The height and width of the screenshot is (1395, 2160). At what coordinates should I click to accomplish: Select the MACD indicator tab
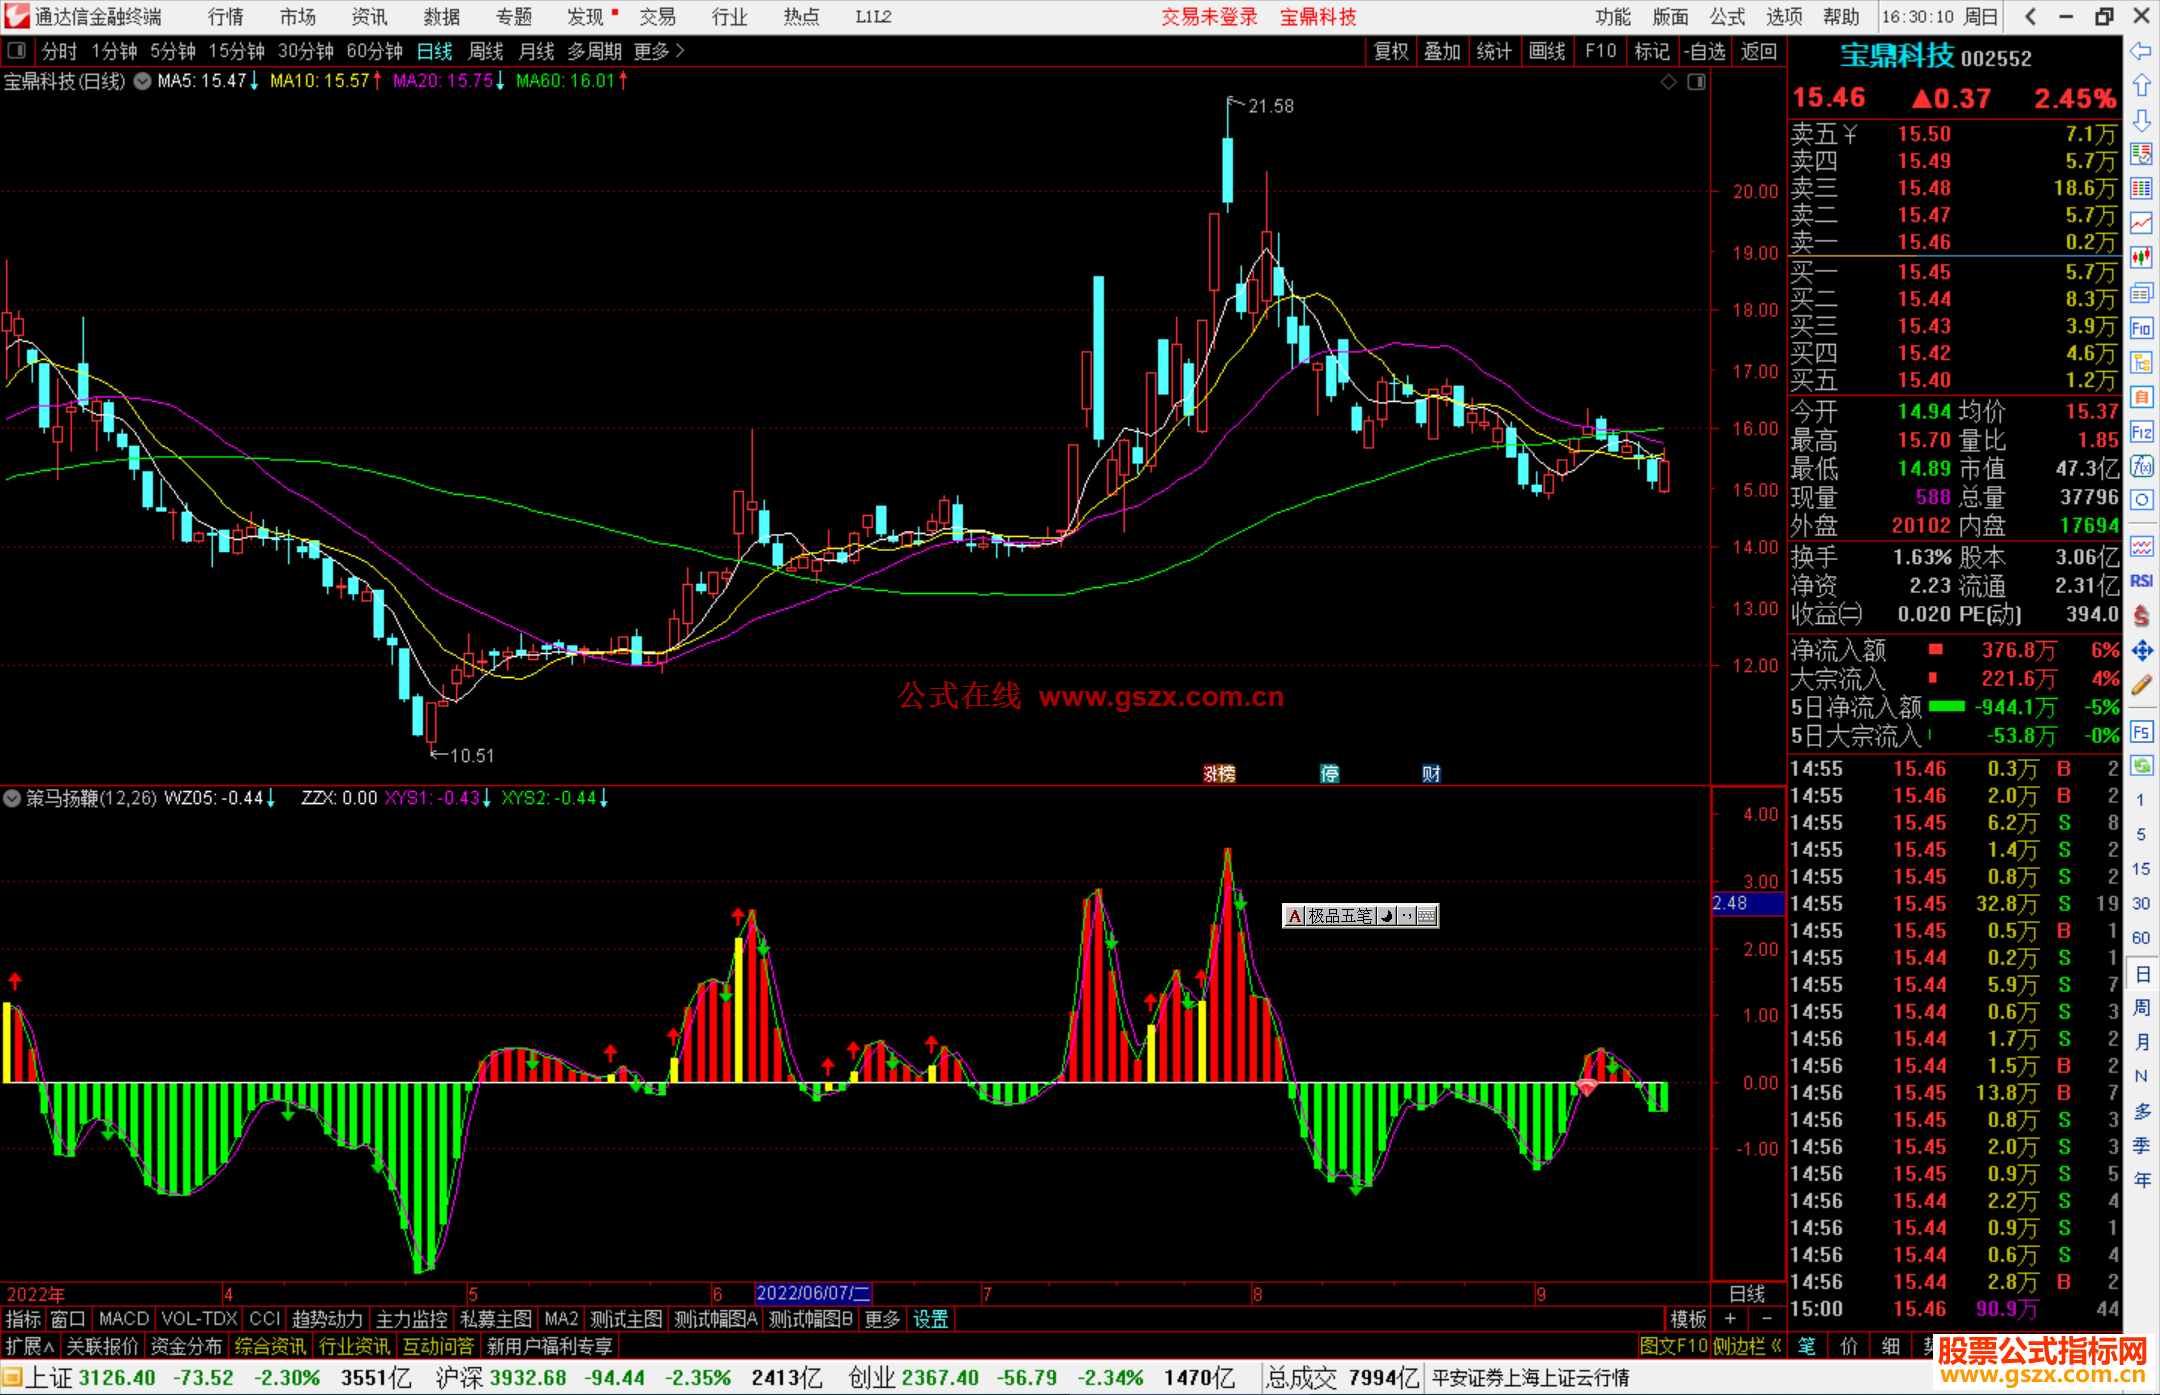(x=124, y=1319)
